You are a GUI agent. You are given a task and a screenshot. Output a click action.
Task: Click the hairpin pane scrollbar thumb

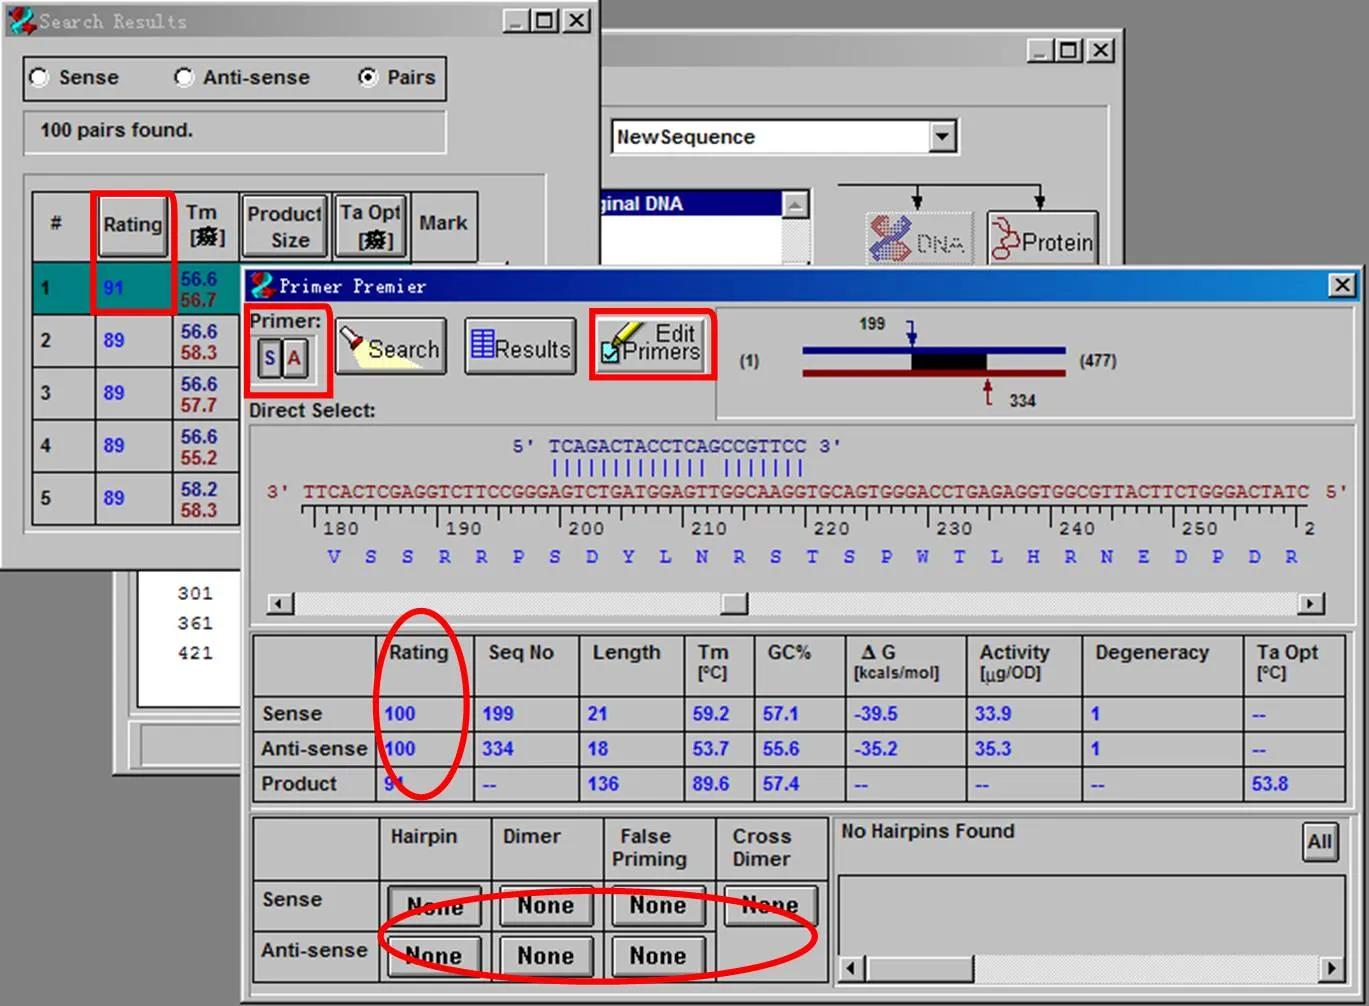click(919, 968)
